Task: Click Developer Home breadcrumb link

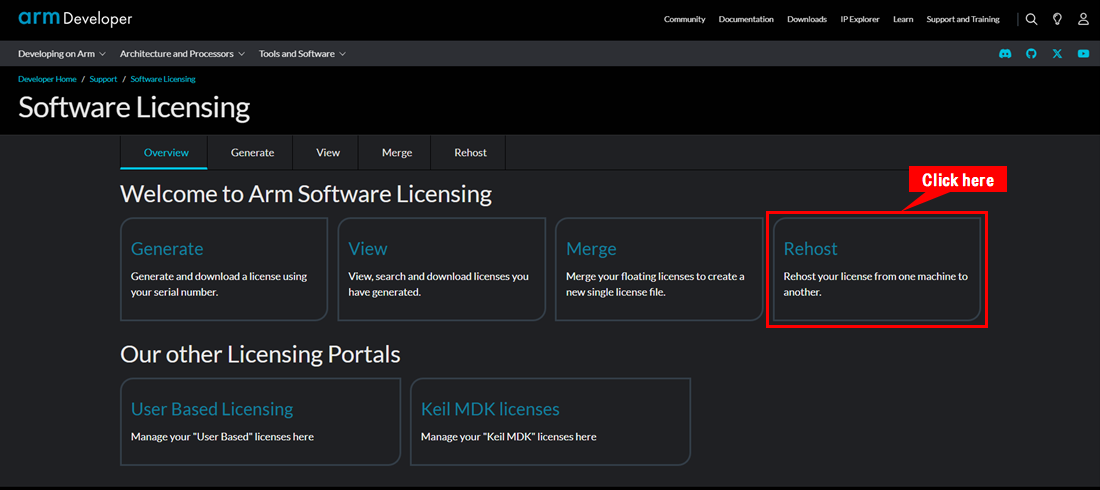Action: click(x=47, y=79)
